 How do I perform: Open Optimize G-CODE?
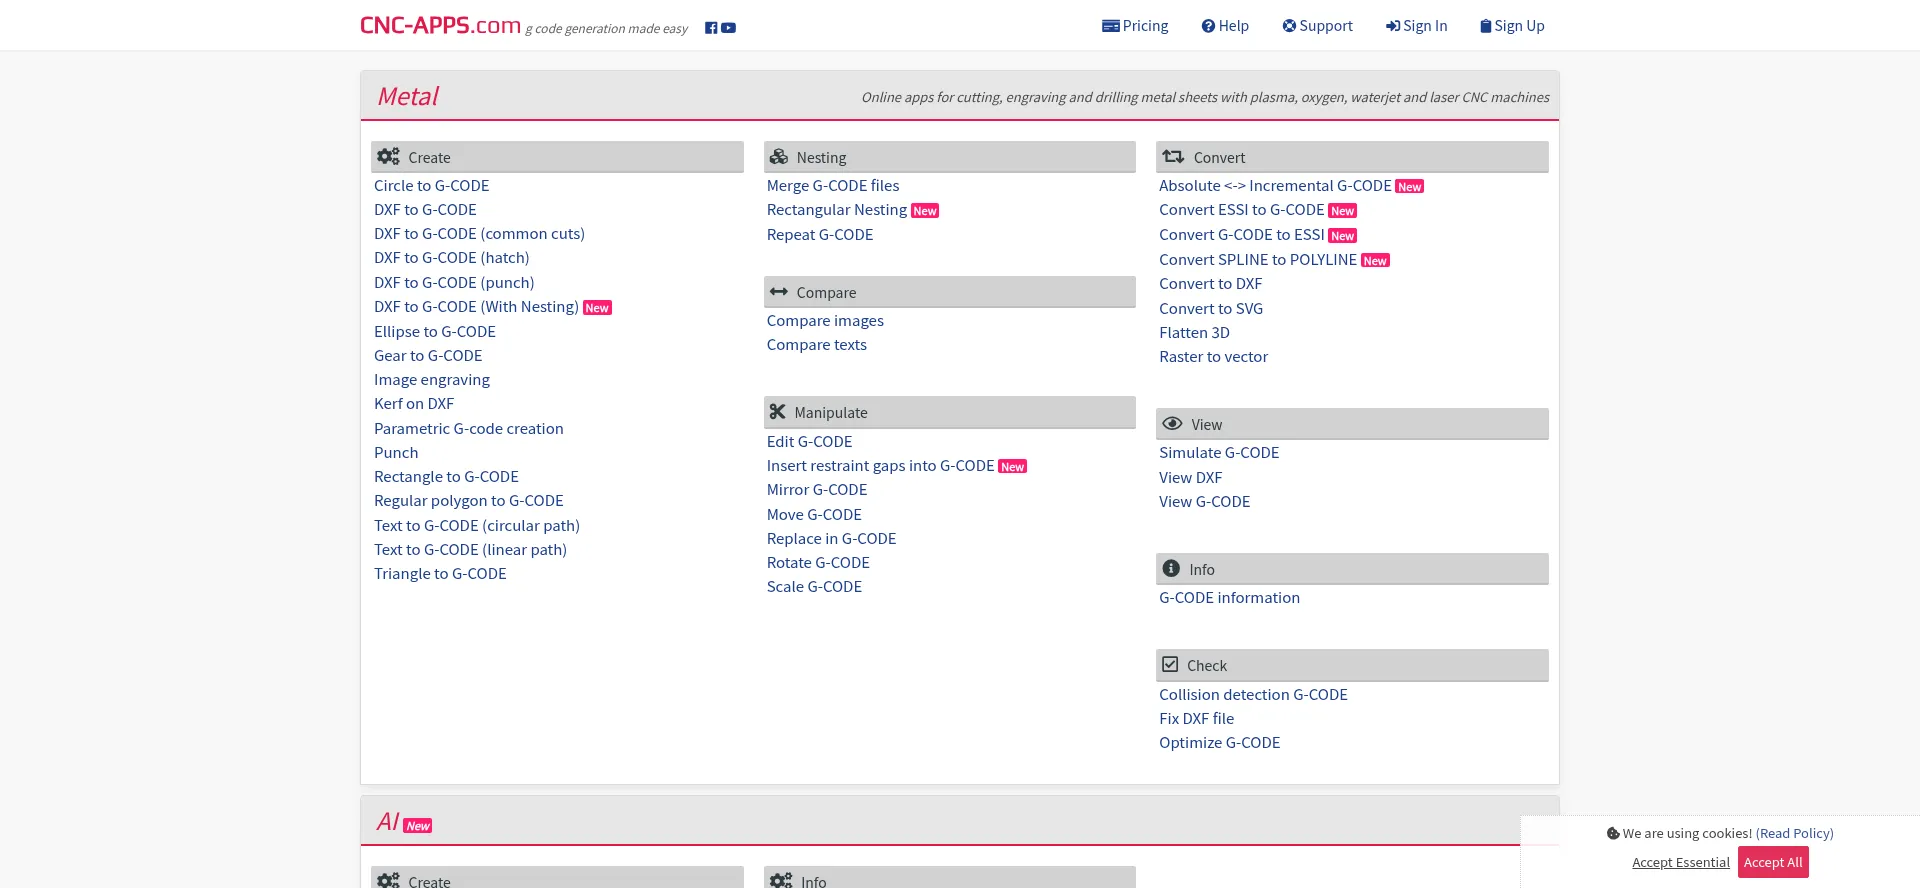click(1219, 742)
